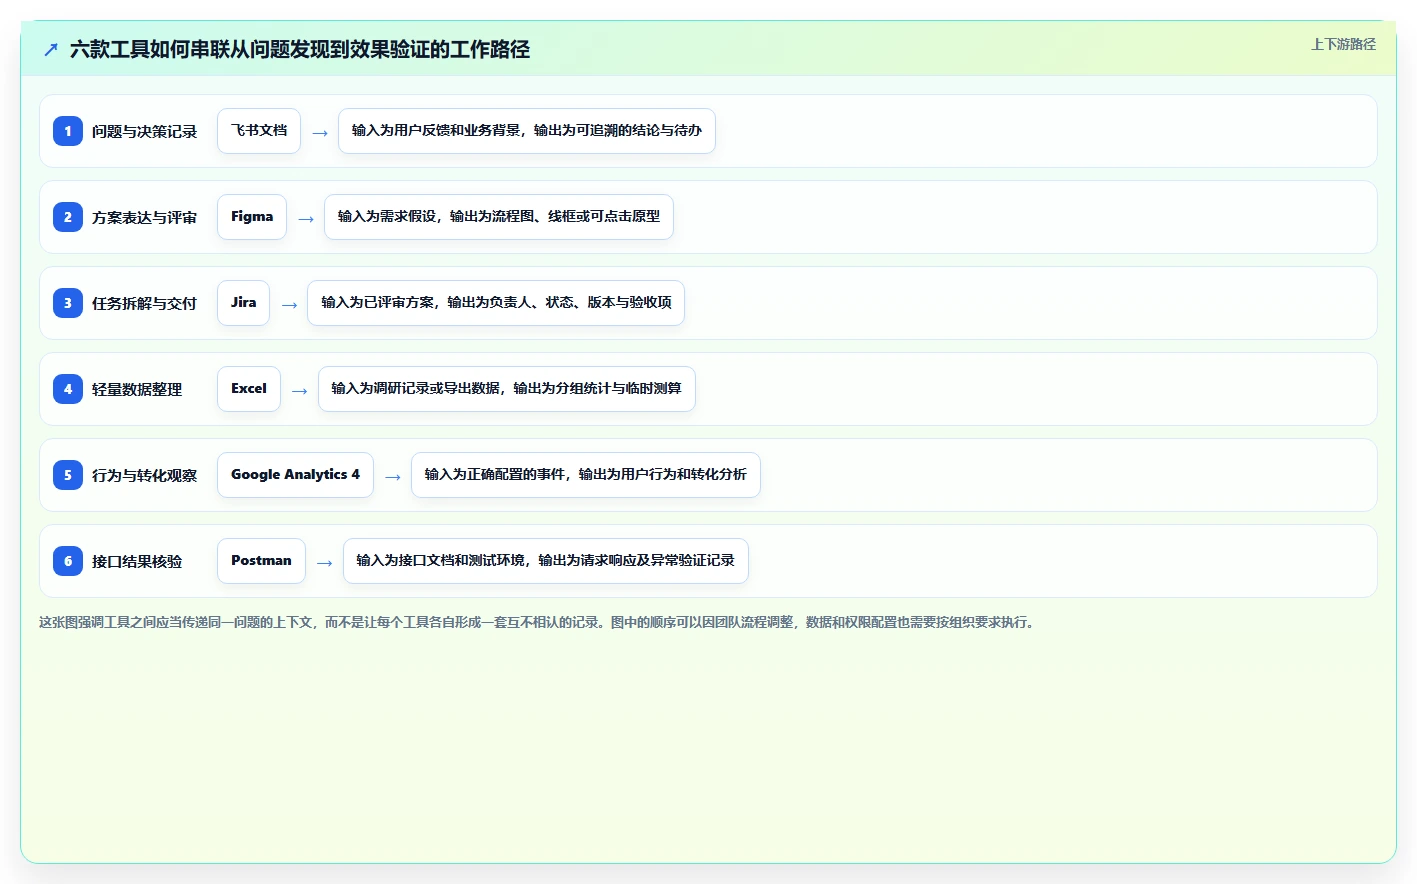Click the description 输入为需求假设，输出为流程图
The height and width of the screenshot is (884, 1417).
coord(499,217)
